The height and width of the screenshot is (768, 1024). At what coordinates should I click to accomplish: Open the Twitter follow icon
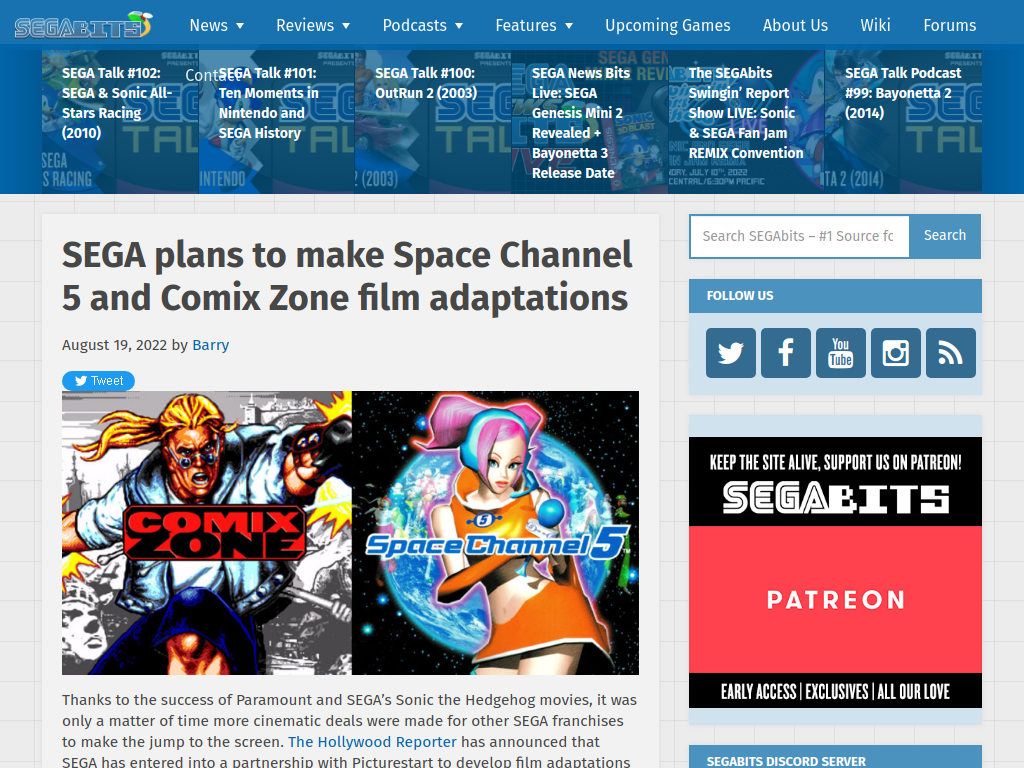(x=731, y=353)
